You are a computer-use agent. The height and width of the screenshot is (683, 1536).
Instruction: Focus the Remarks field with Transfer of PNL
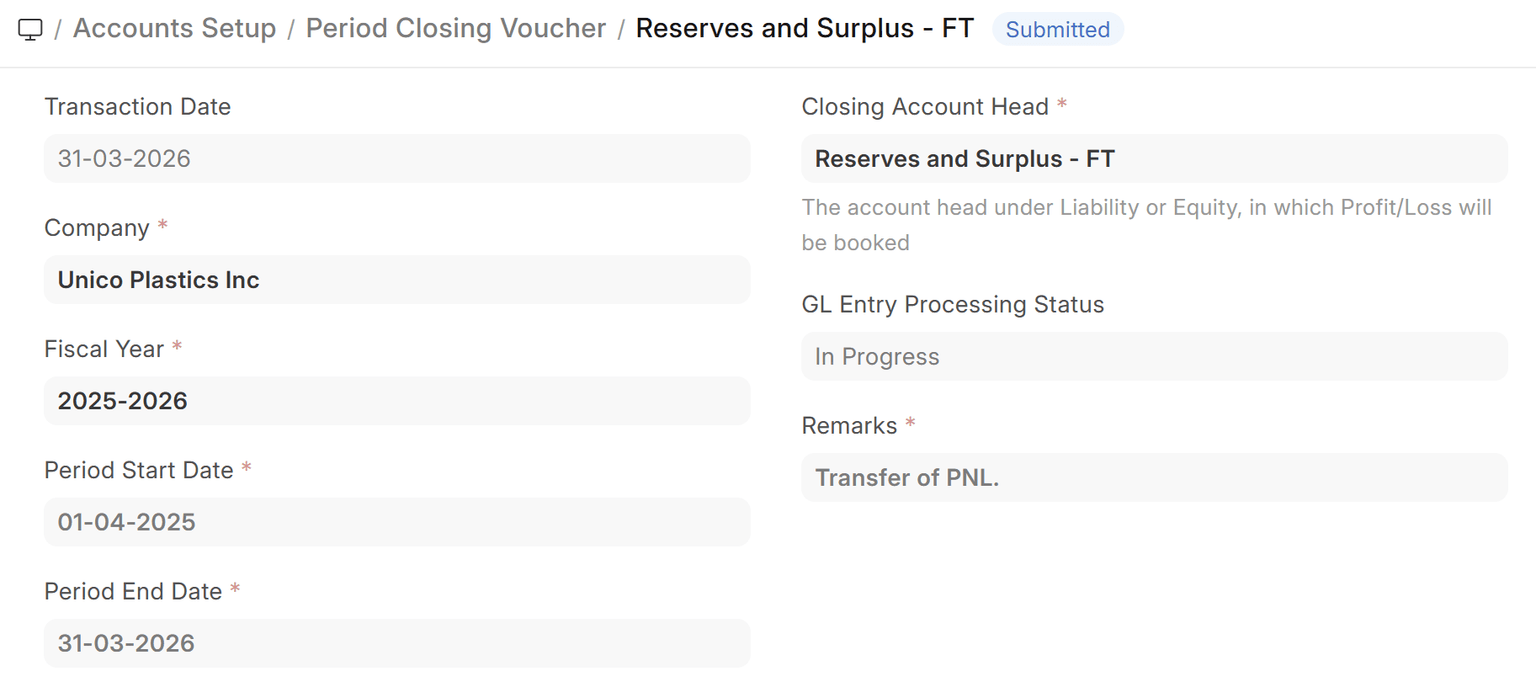[1154, 478]
